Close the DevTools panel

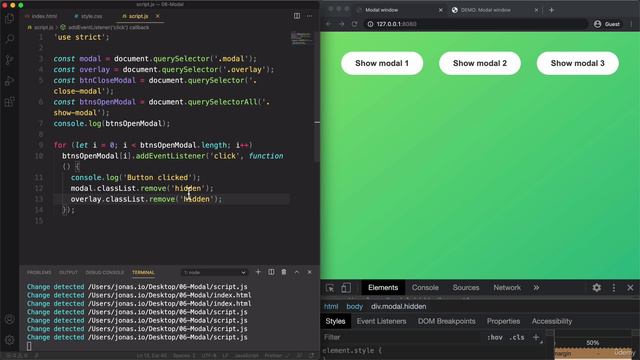(x=630, y=288)
